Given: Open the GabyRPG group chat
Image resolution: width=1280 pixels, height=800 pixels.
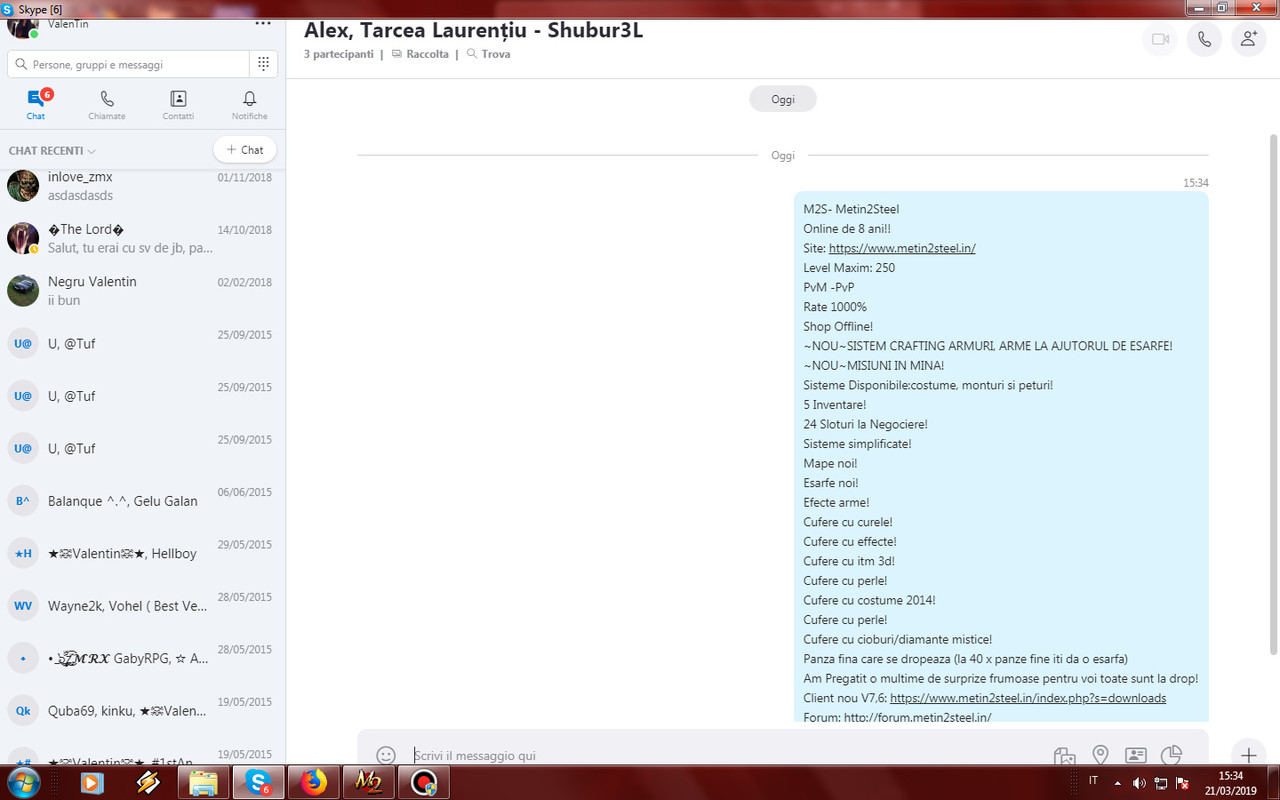Looking at the screenshot, I should click(142, 657).
